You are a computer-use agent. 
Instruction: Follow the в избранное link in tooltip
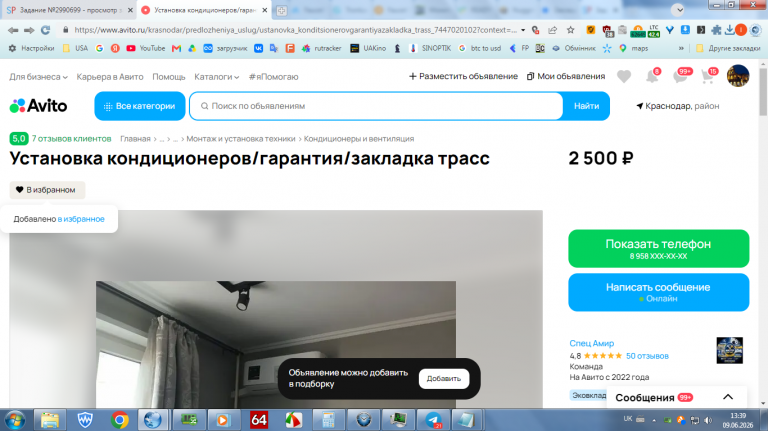[x=81, y=219]
